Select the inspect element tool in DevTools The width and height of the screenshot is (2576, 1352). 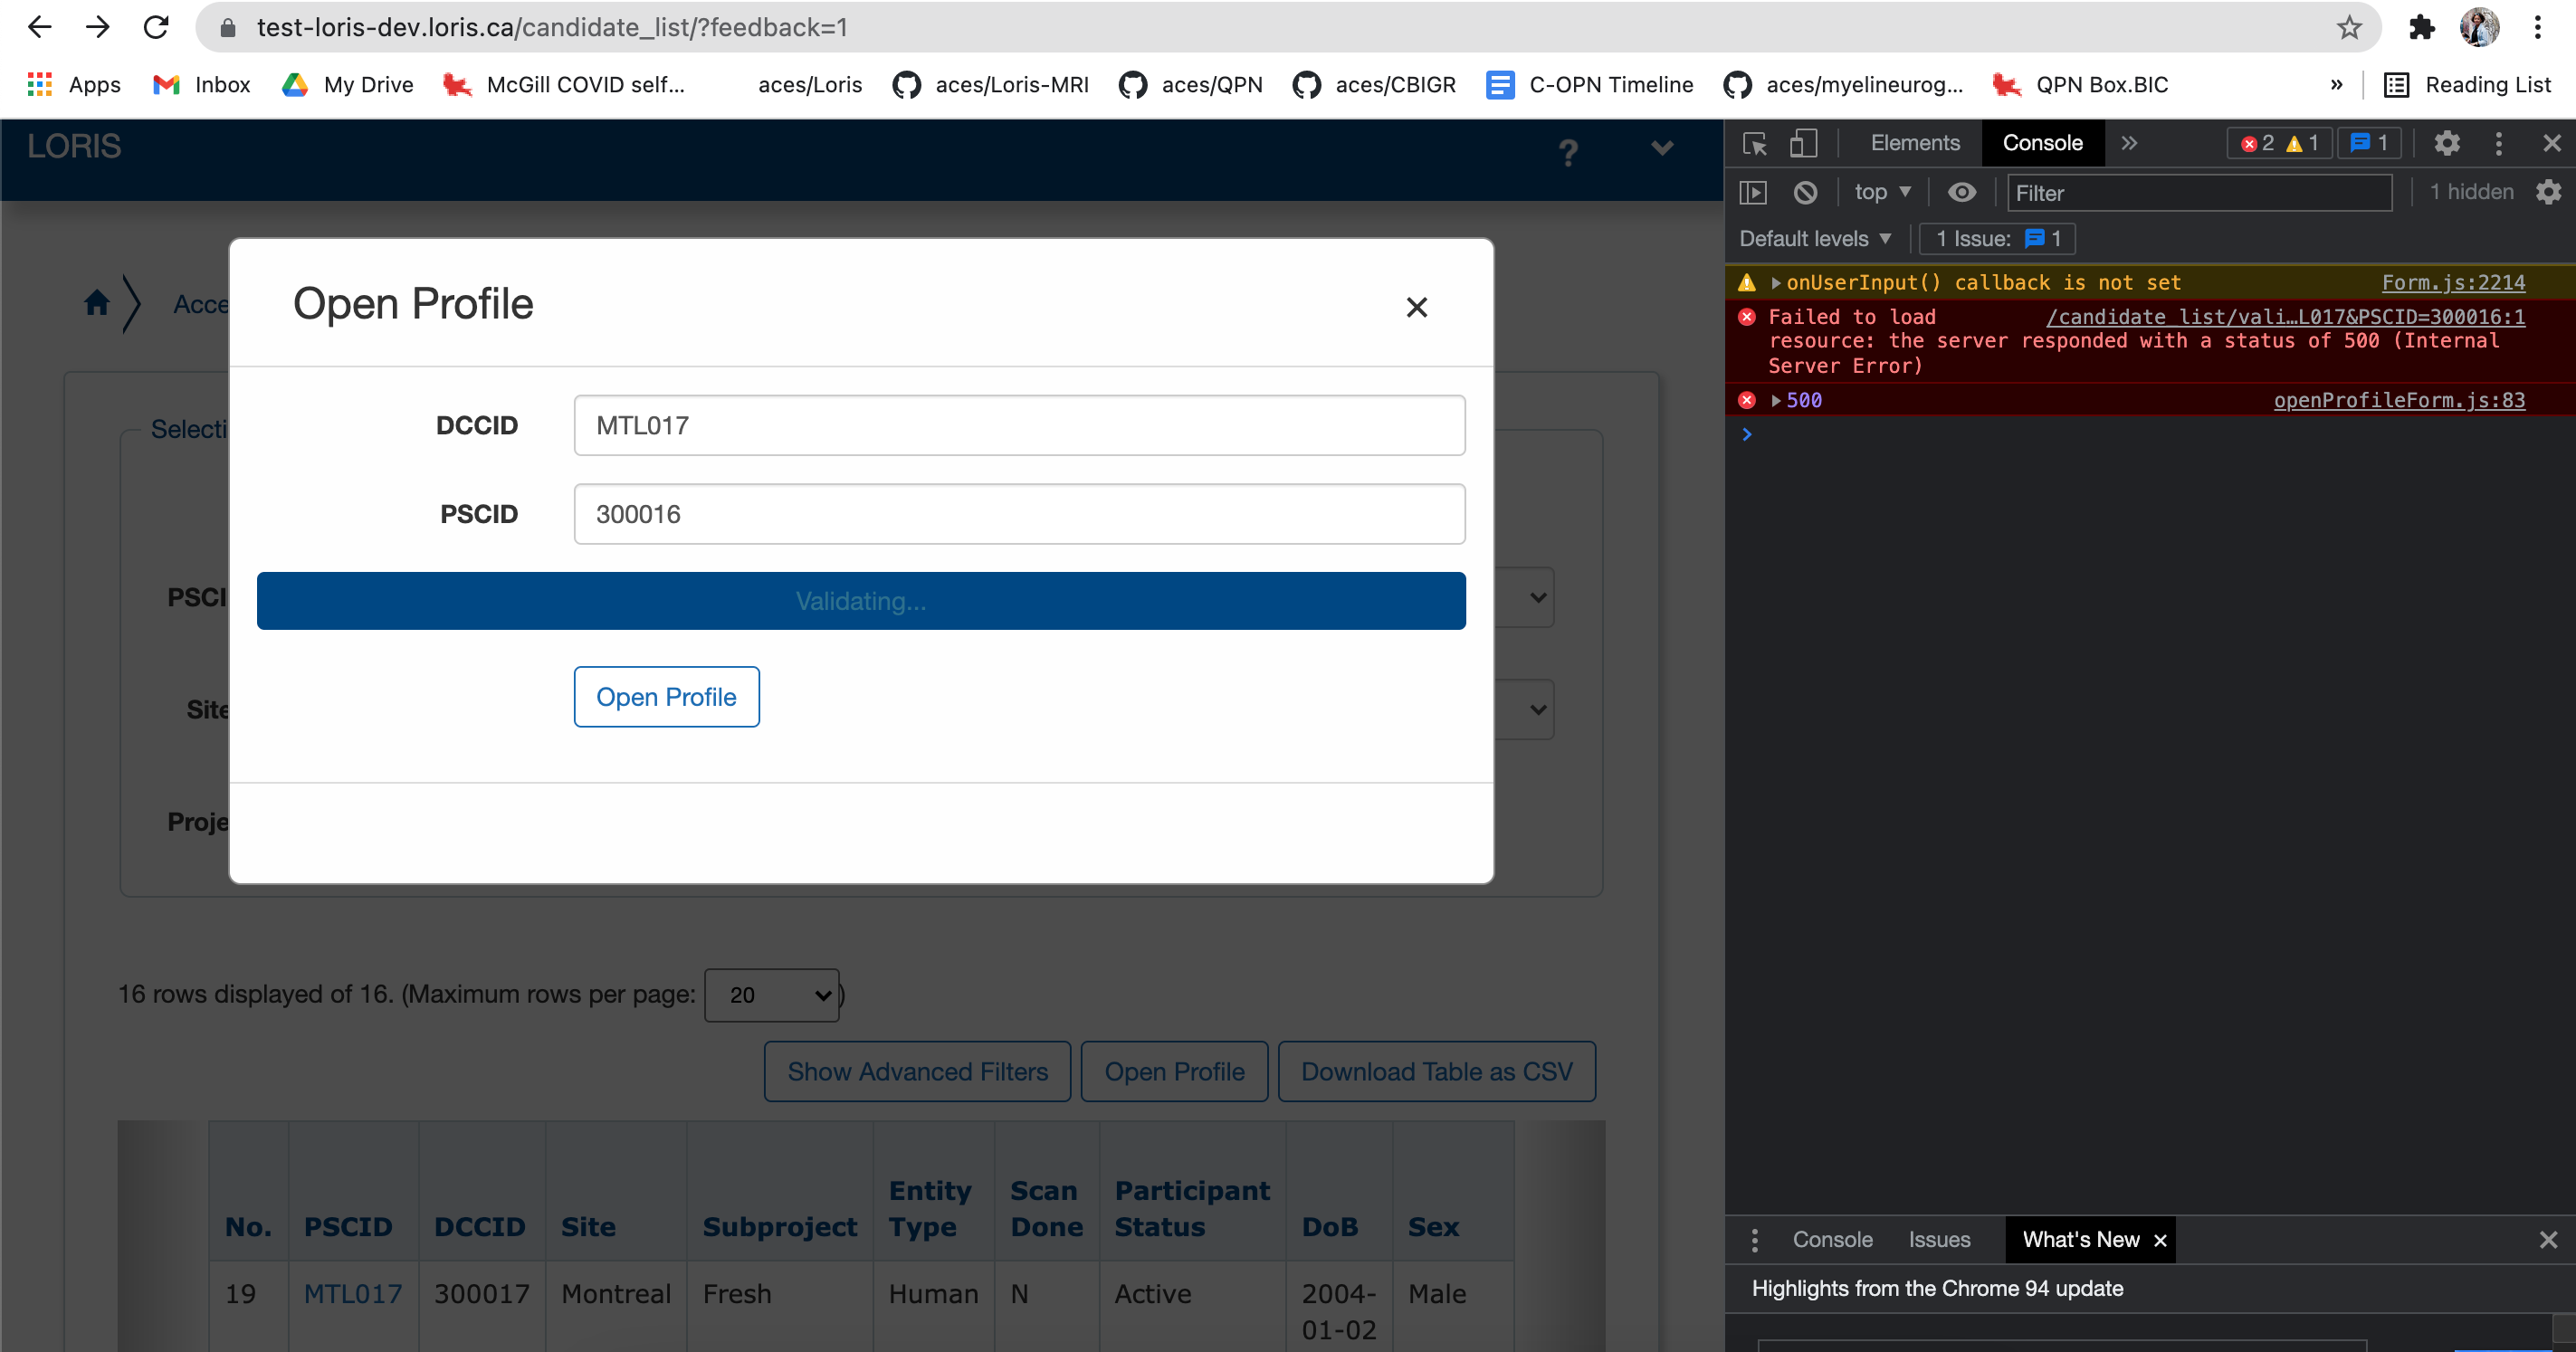pyautogui.click(x=1755, y=143)
